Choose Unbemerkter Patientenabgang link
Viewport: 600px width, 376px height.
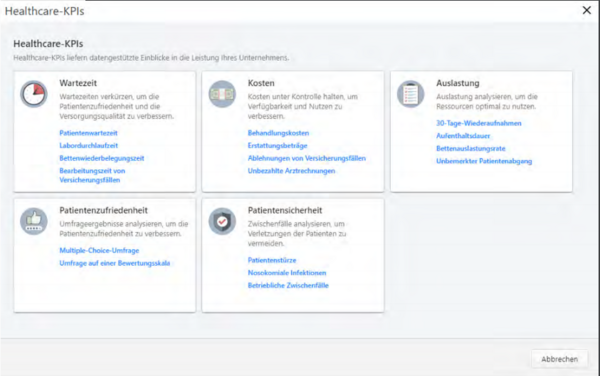(x=484, y=161)
